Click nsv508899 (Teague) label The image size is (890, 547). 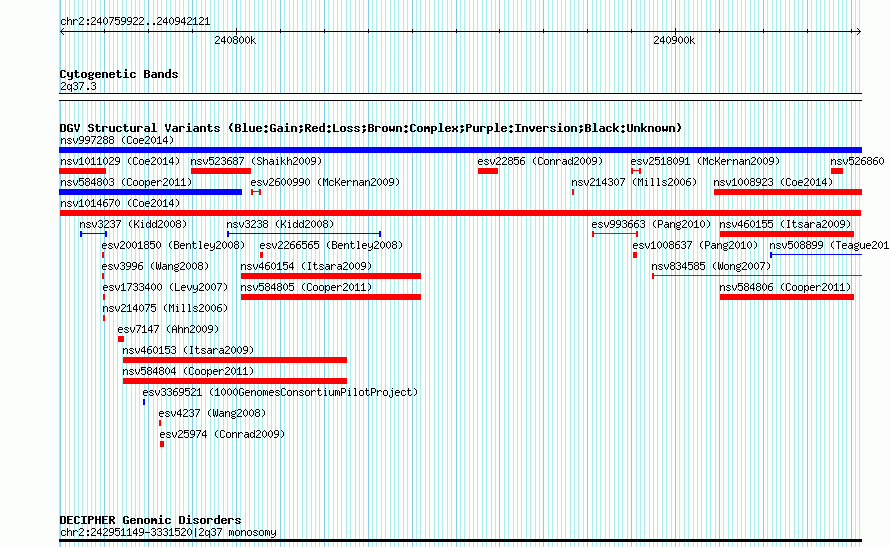[829, 246]
